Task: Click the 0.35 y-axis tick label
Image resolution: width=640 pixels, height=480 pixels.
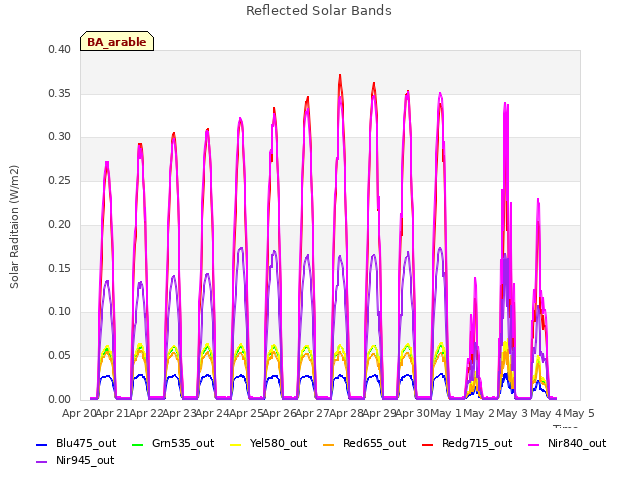Action: point(59,93)
